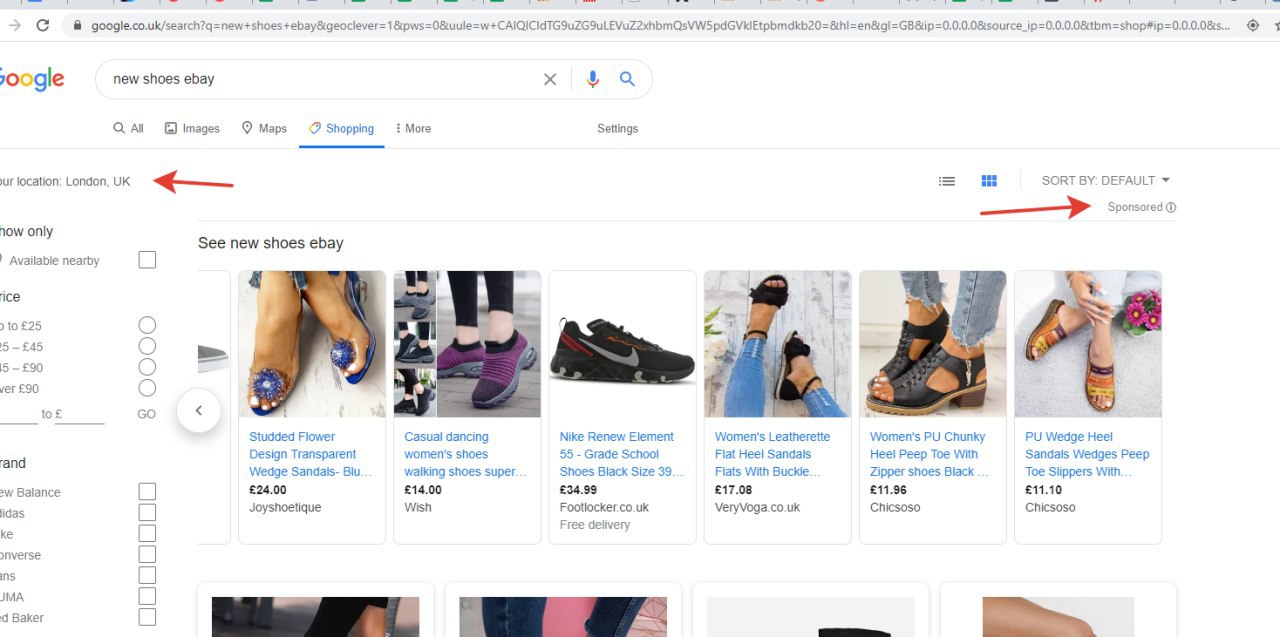Click the 'Your location: London, UK' text
This screenshot has height=637, width=1280.
[65, 181]
